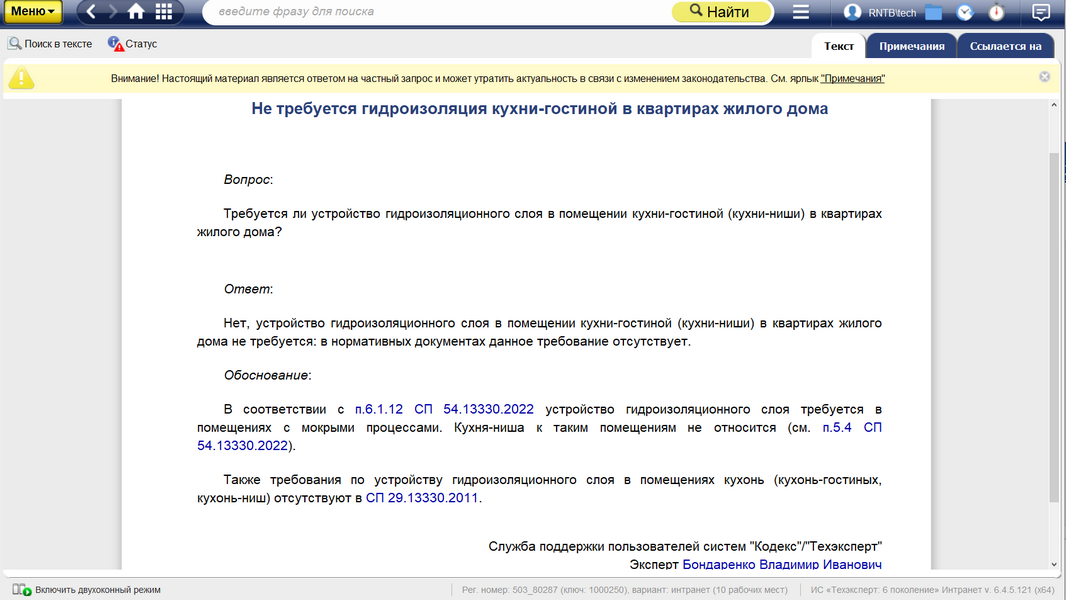Go to the home page icon
Image resolution: width=1066 pixels, height=600 pixels.
click(x=136, y=12)
